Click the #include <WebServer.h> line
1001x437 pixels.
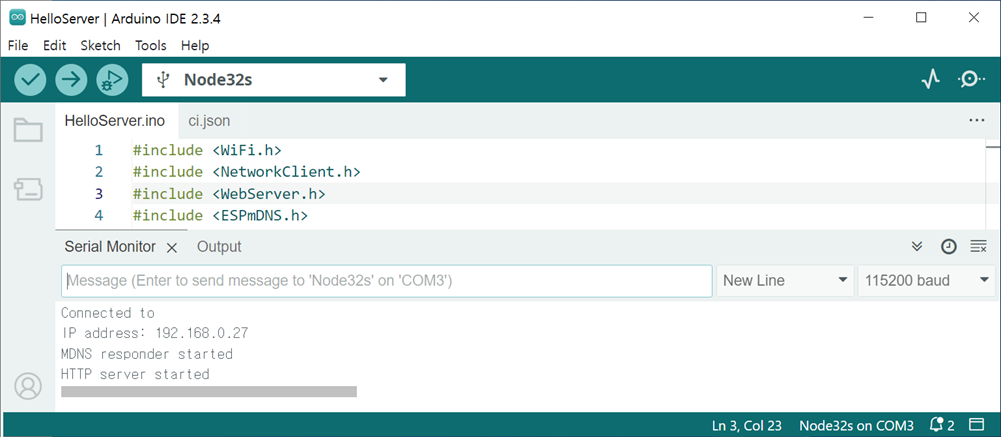[229, 194]
